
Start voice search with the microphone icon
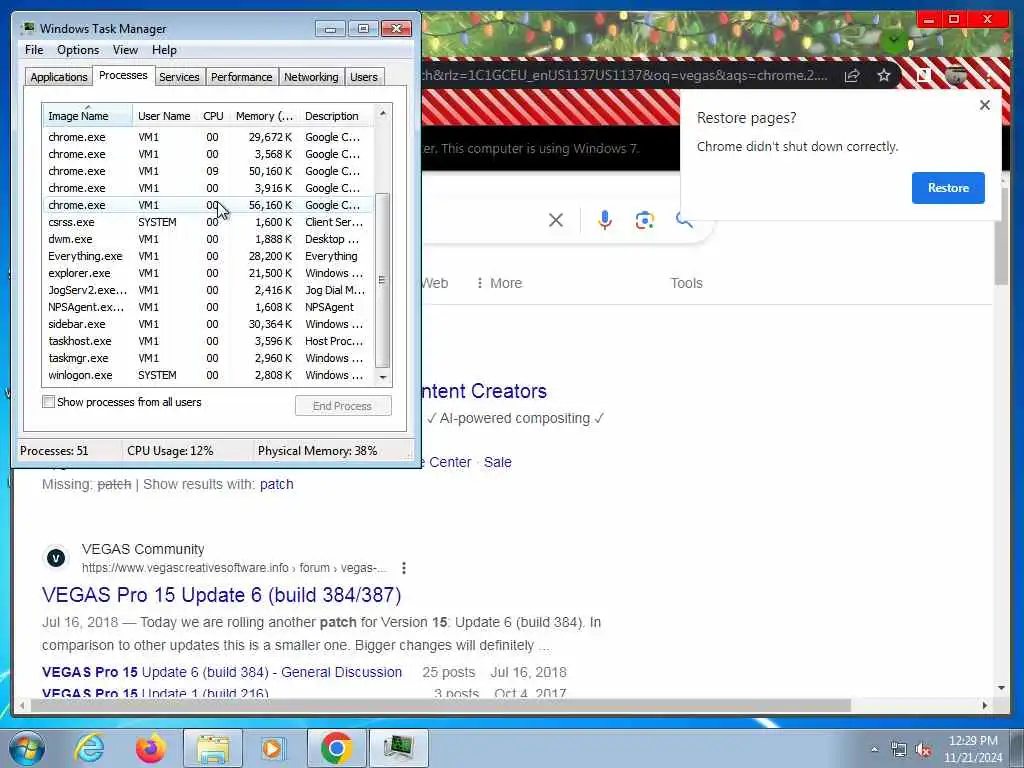(x=605, y=220)
